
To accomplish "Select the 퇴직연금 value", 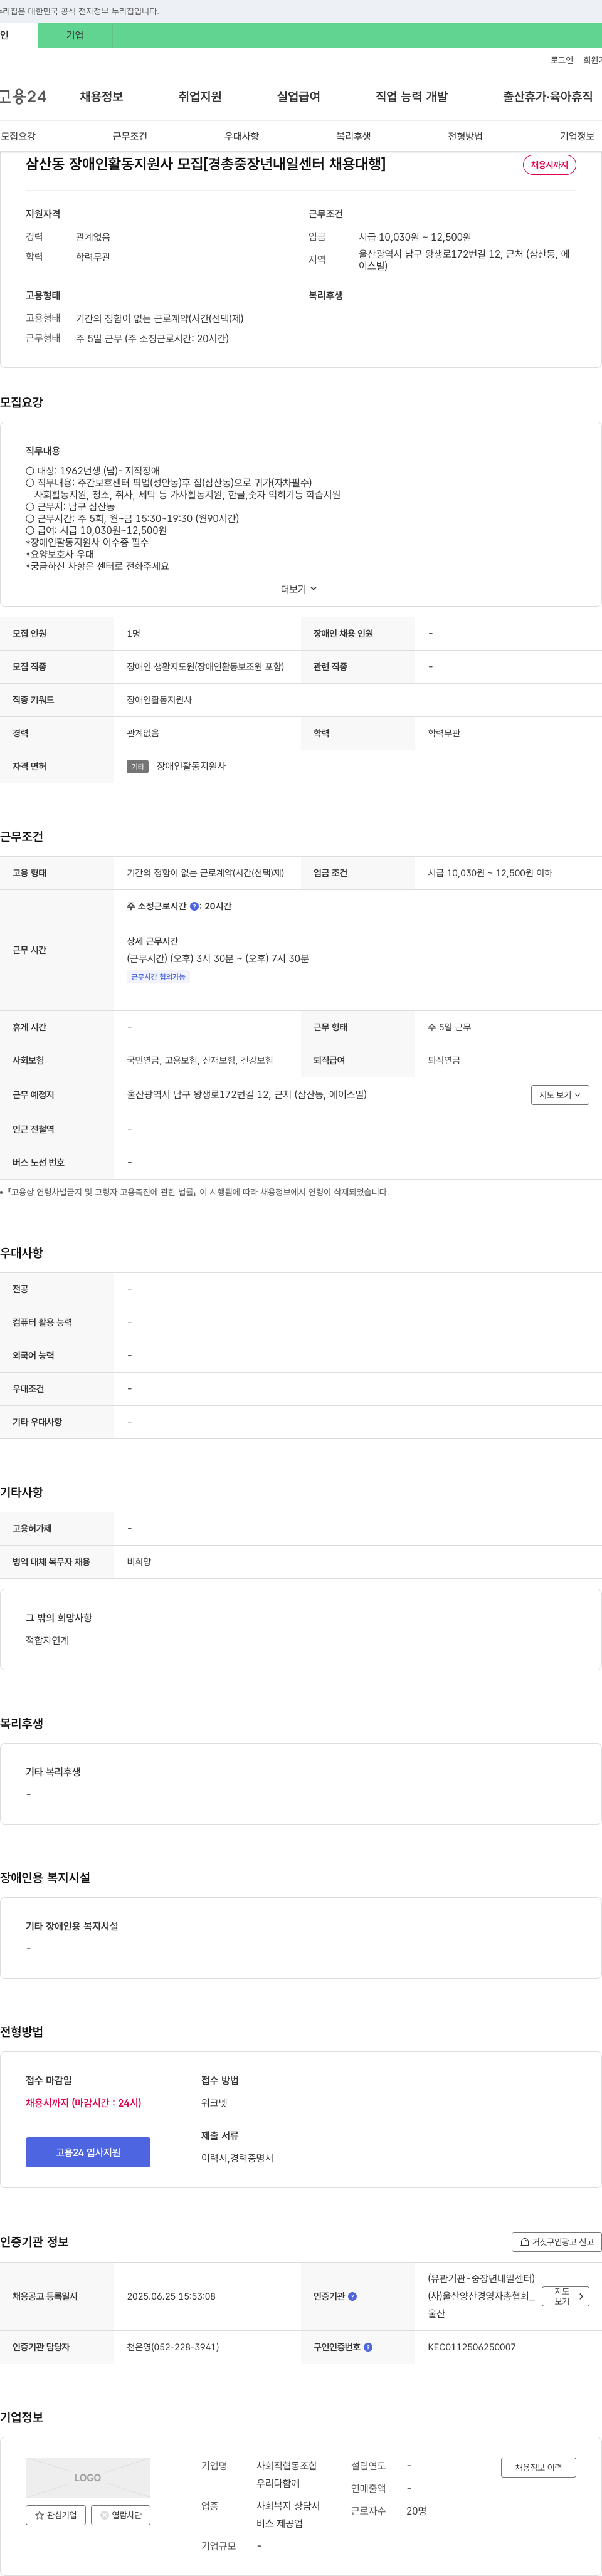I will pos(444,1060).
